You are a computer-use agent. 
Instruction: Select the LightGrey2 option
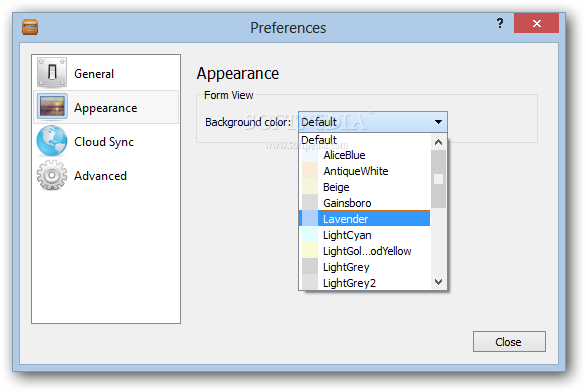[x=365, y=283]
